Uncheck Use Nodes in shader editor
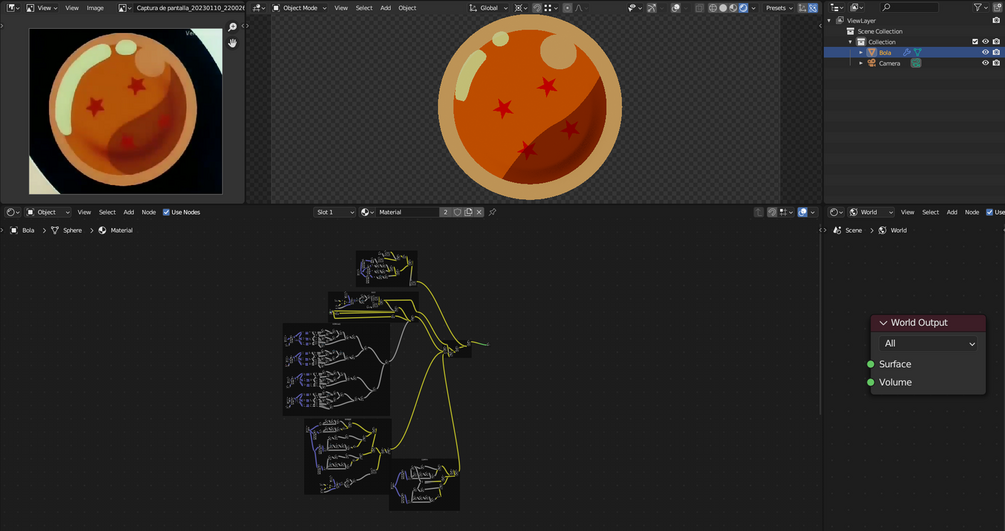 [167, 212]
